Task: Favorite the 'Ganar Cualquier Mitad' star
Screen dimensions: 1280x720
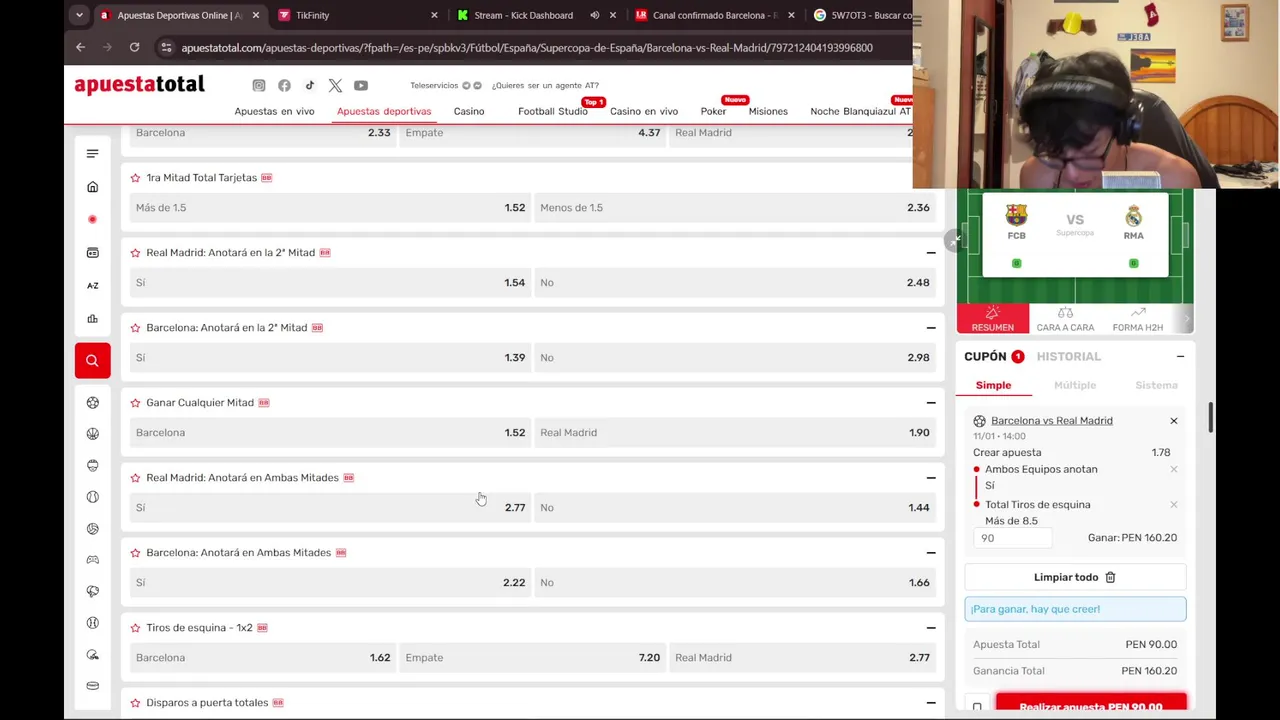Action: pos(135,402)
